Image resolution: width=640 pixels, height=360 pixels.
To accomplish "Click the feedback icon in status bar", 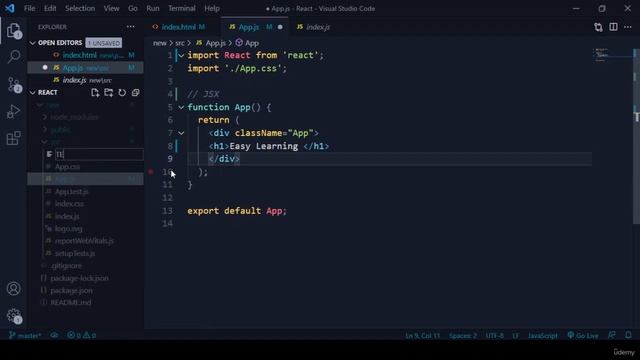I will (611, 336).
